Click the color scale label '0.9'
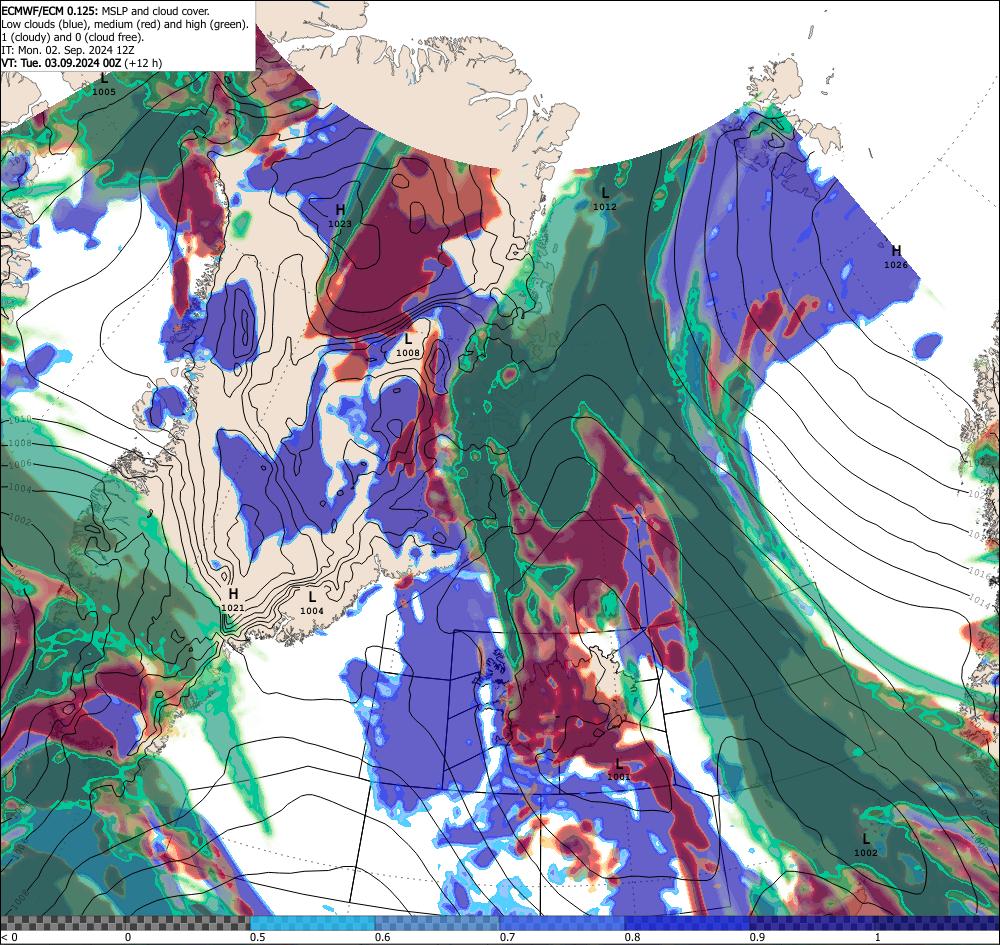This screenshot has width=1000, height=945. coord(758,937)
